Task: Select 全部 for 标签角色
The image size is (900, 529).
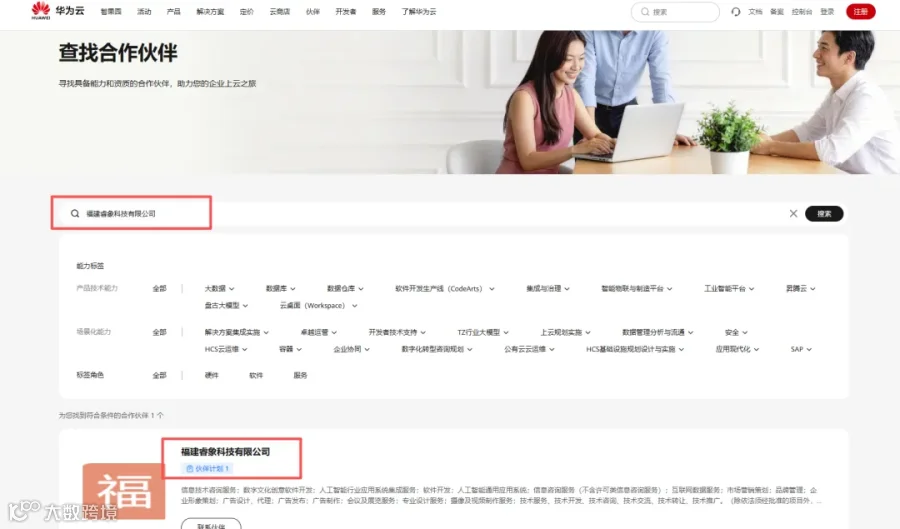Action: coord(160,375)
